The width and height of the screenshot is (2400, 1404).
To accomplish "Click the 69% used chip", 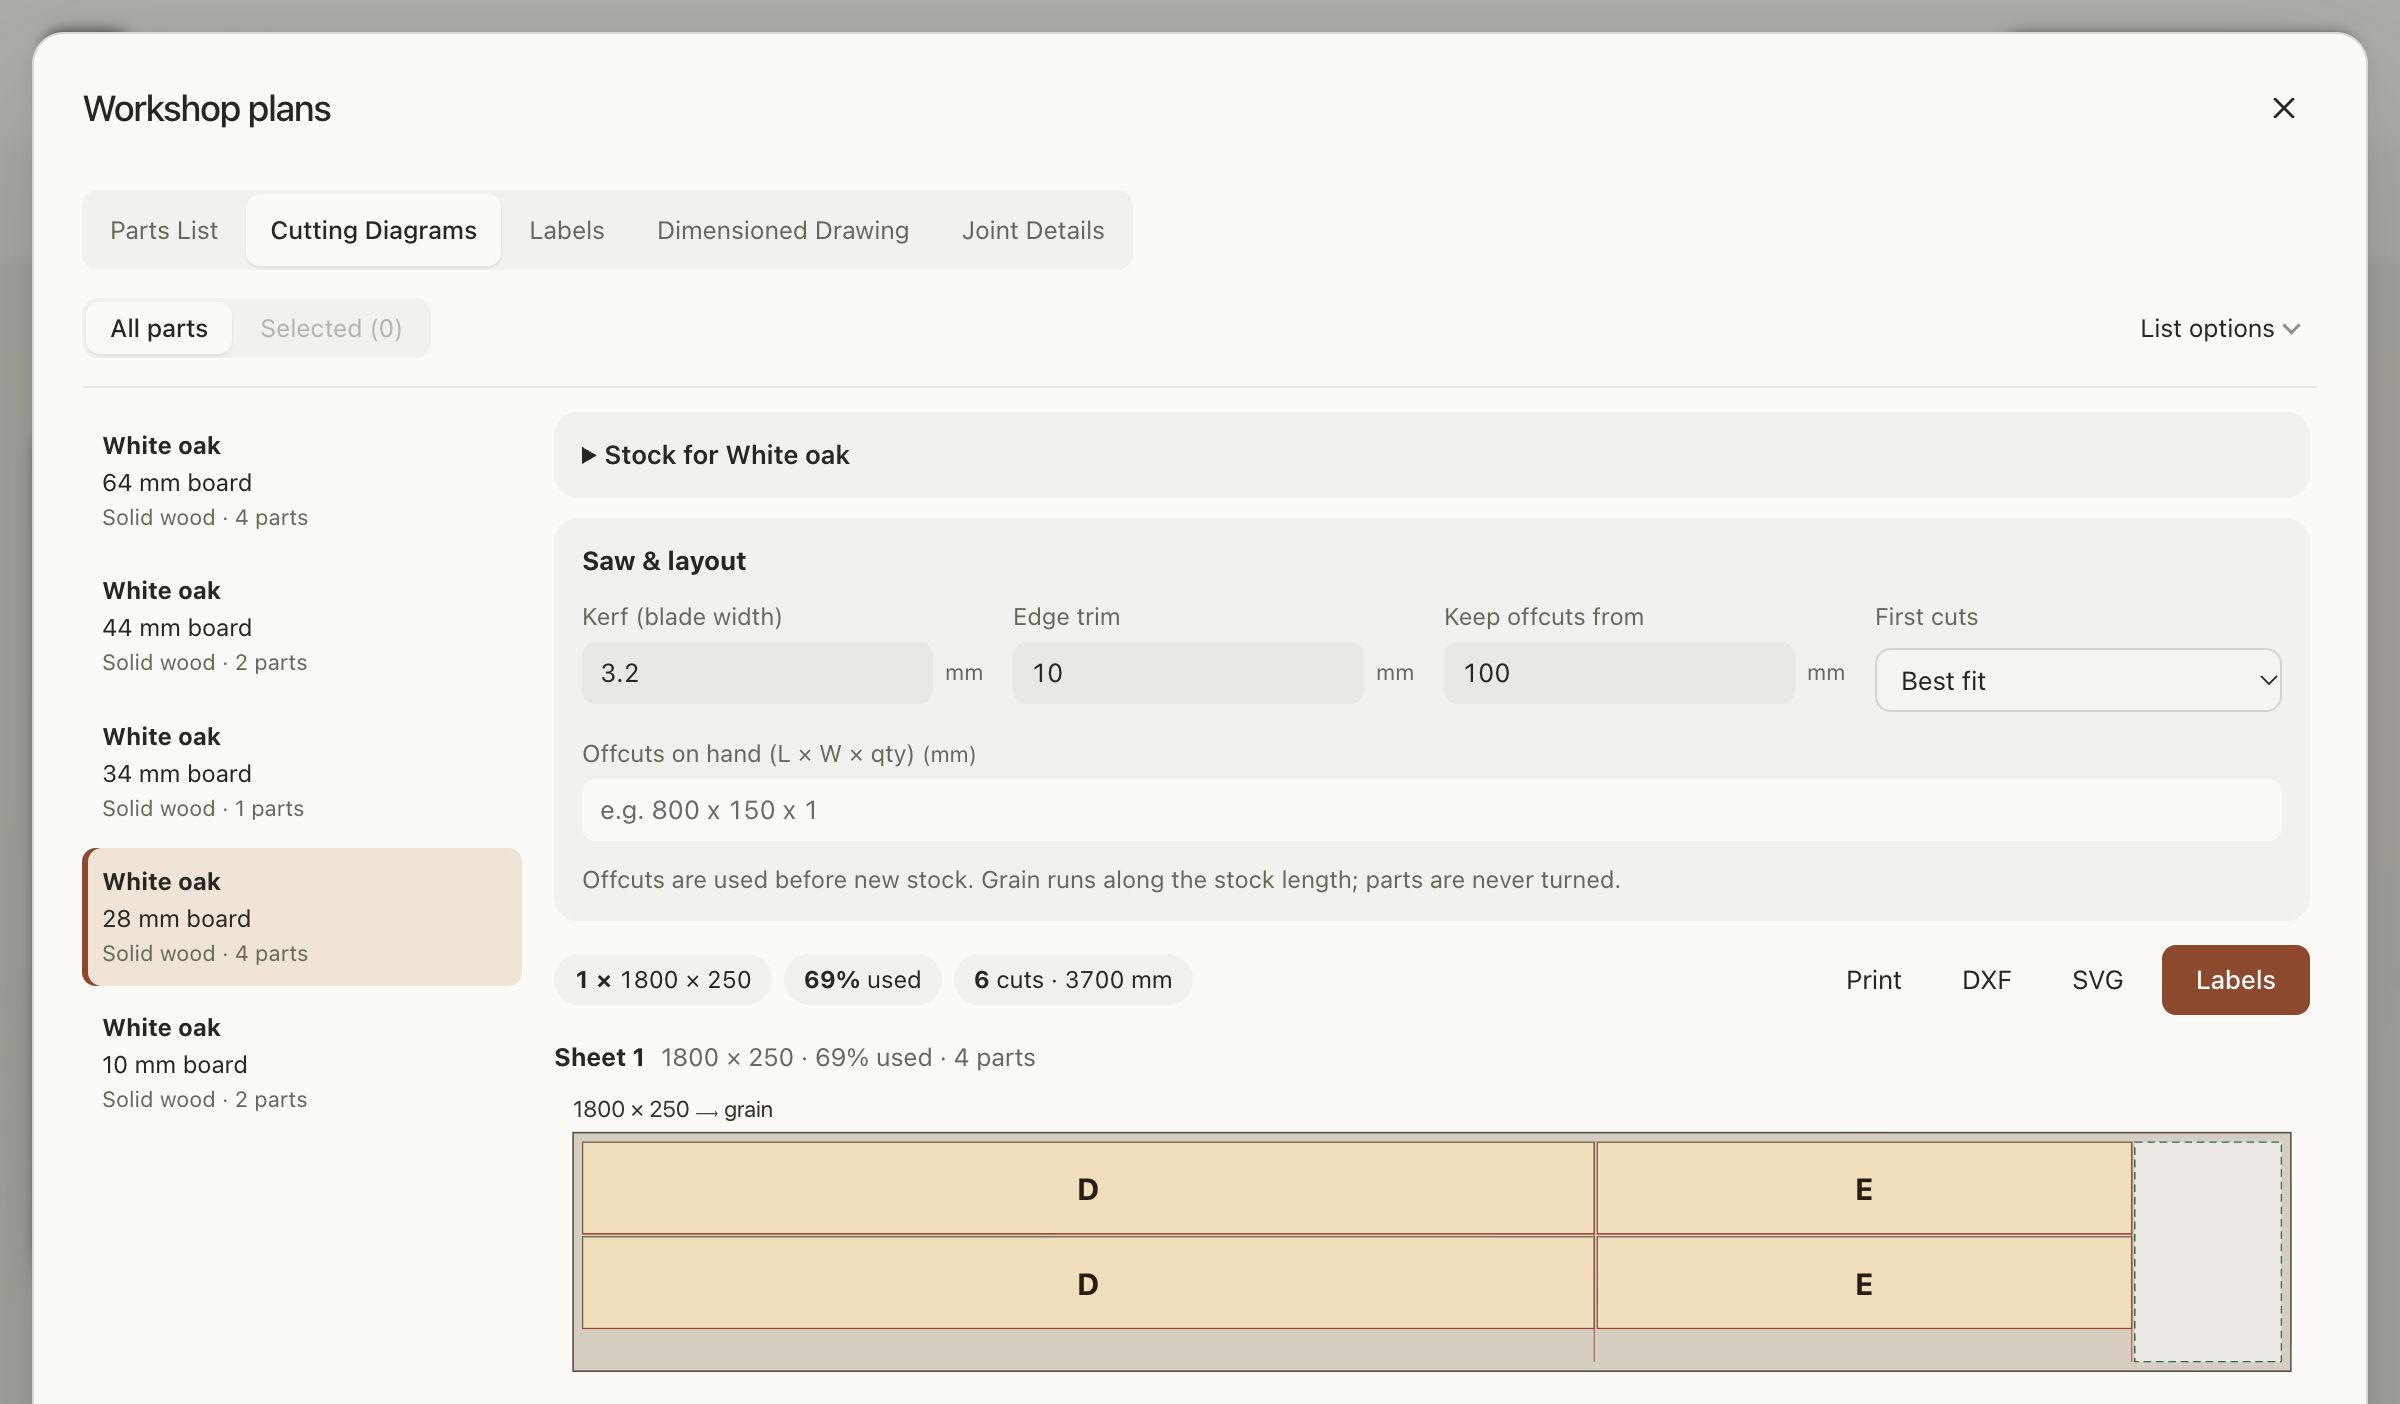I will [x=862, y=980].
